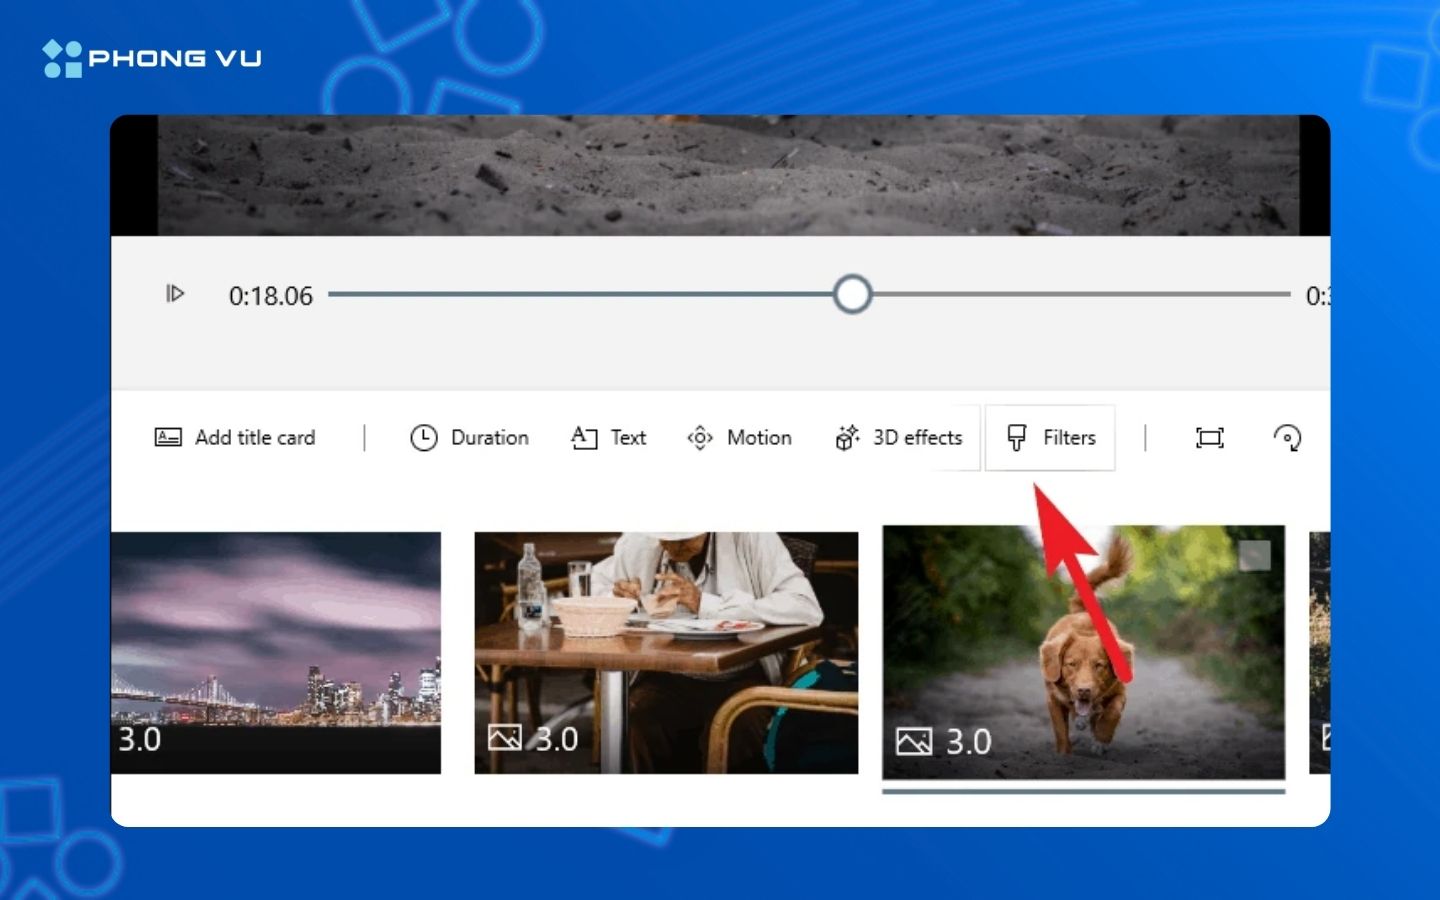Select the Text tool icon
The height and width of the screenshot is (900, 1440).
584,438
